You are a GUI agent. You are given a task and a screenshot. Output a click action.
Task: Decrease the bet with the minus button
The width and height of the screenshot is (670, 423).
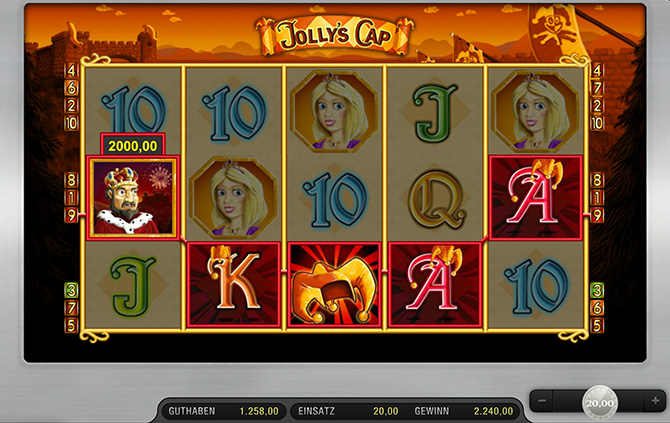point(542,401)
